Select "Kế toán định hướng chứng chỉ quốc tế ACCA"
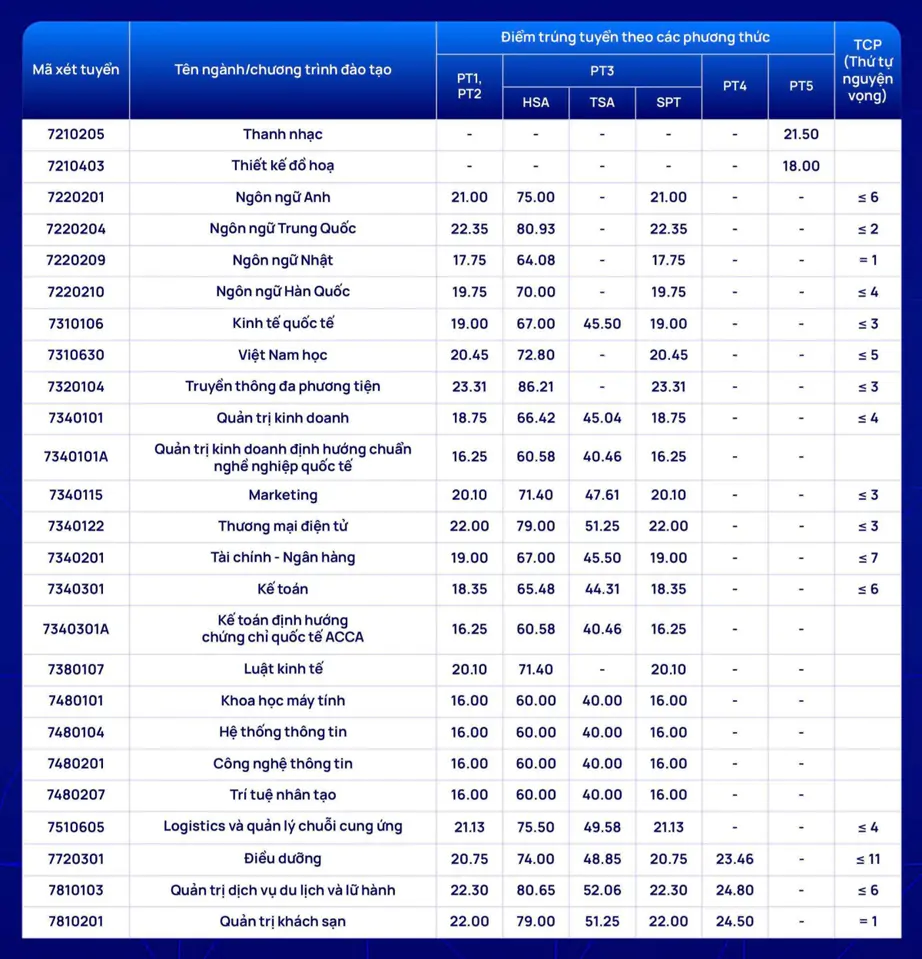This screenshot has height=959, width=922. 282,629
